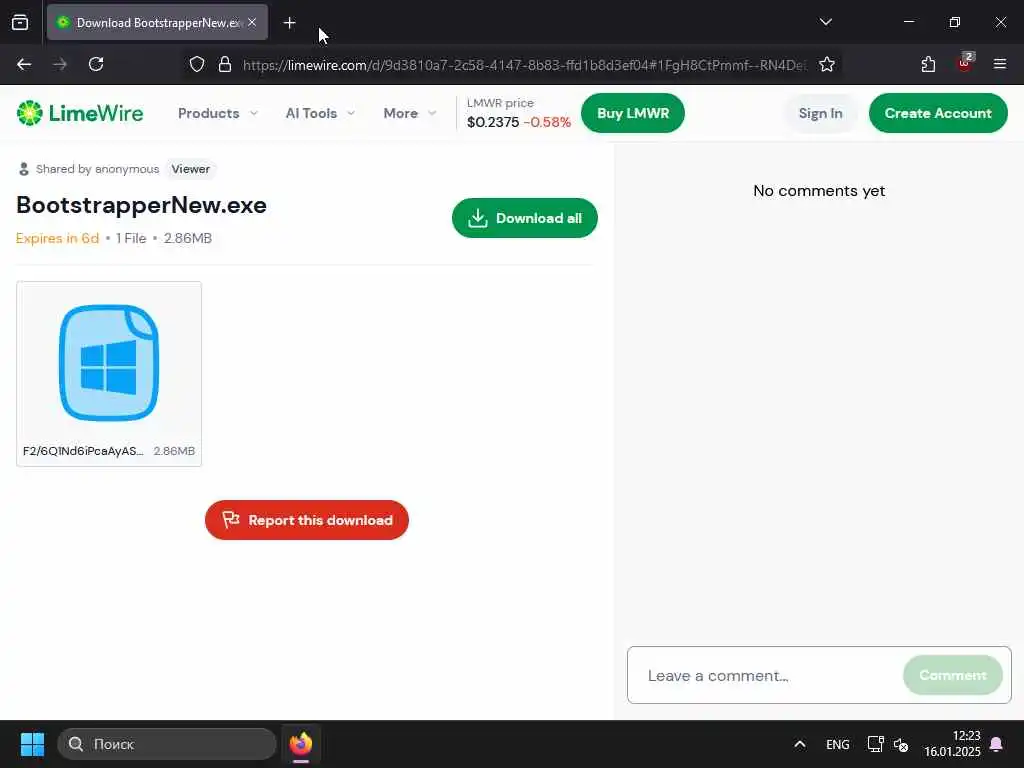Close the Download BootstrapperNew.exe tab
1024x768 pixels.
tap(252, 22)
